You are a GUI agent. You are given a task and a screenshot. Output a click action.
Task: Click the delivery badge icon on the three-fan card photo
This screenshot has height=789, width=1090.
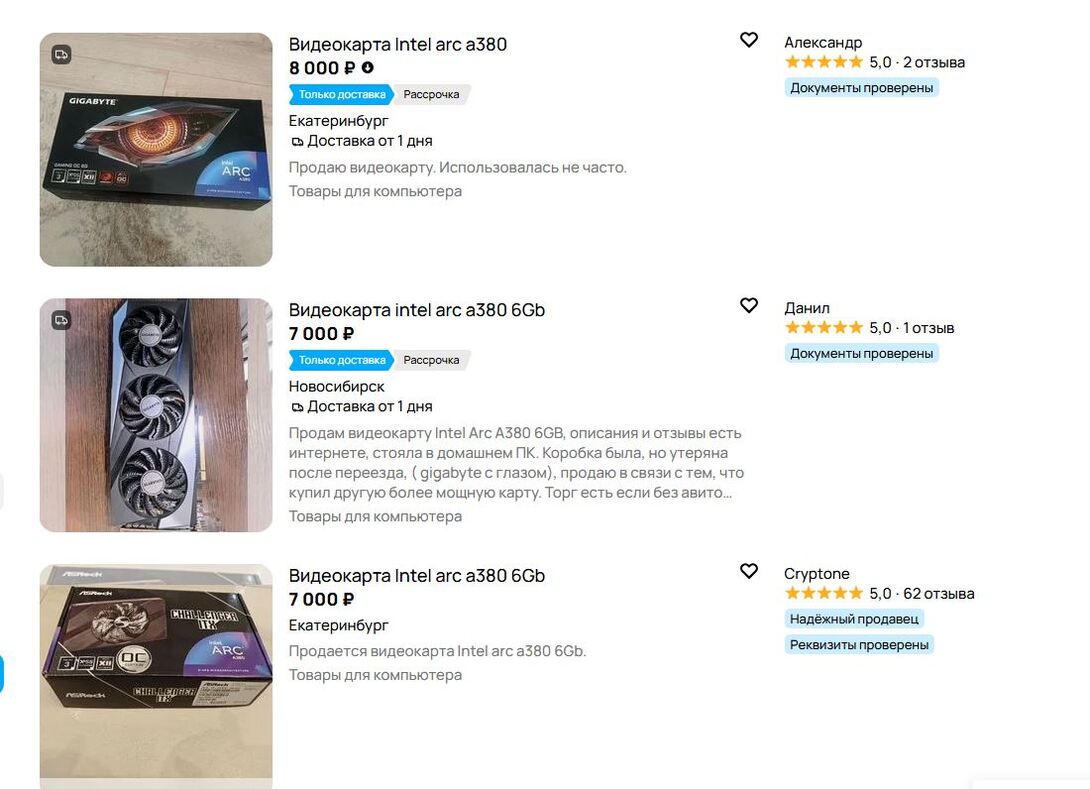click(61, 320)
